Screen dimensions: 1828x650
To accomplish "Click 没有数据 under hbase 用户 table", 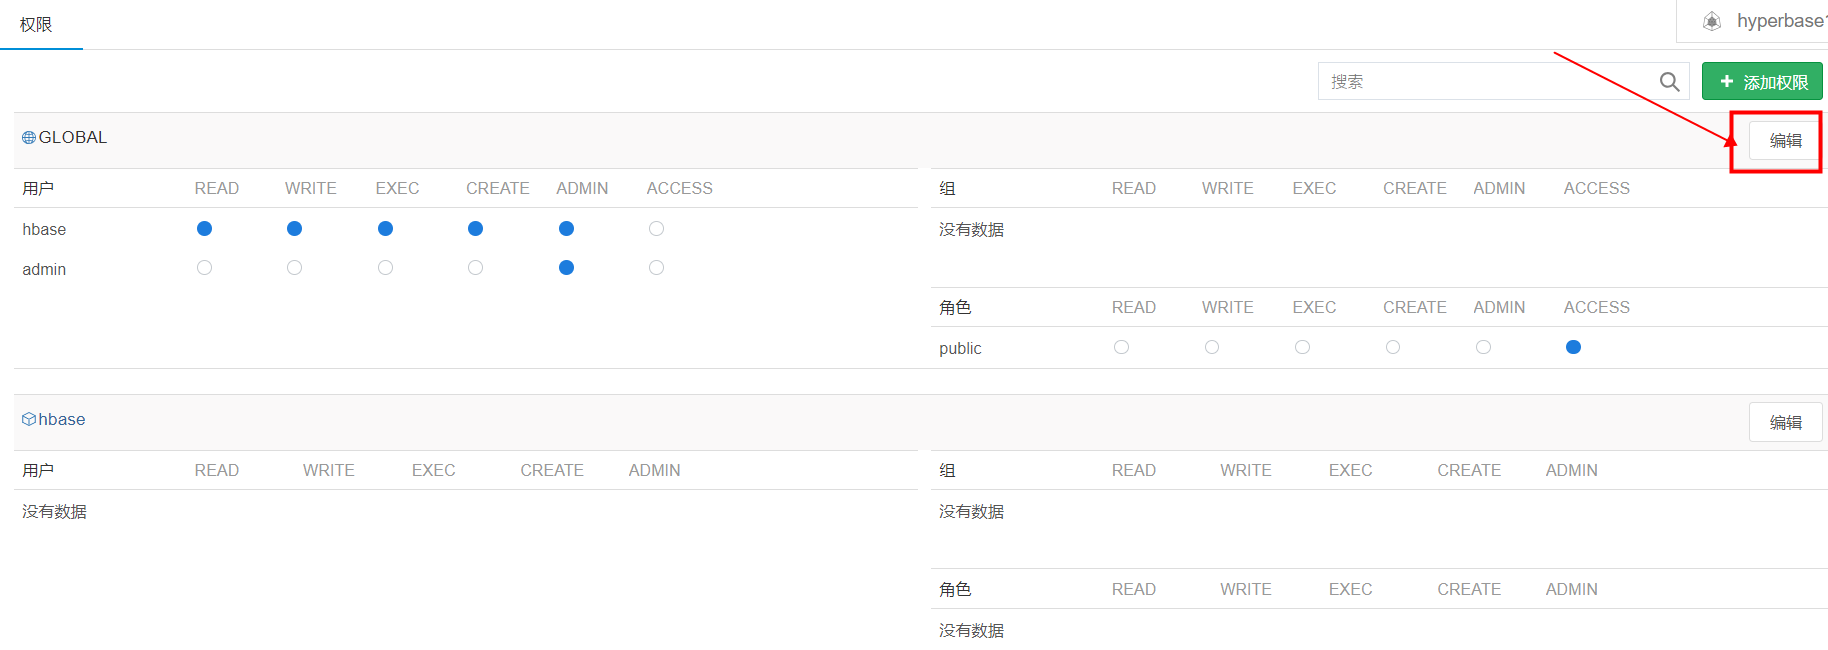I will [x=54, y=512].
